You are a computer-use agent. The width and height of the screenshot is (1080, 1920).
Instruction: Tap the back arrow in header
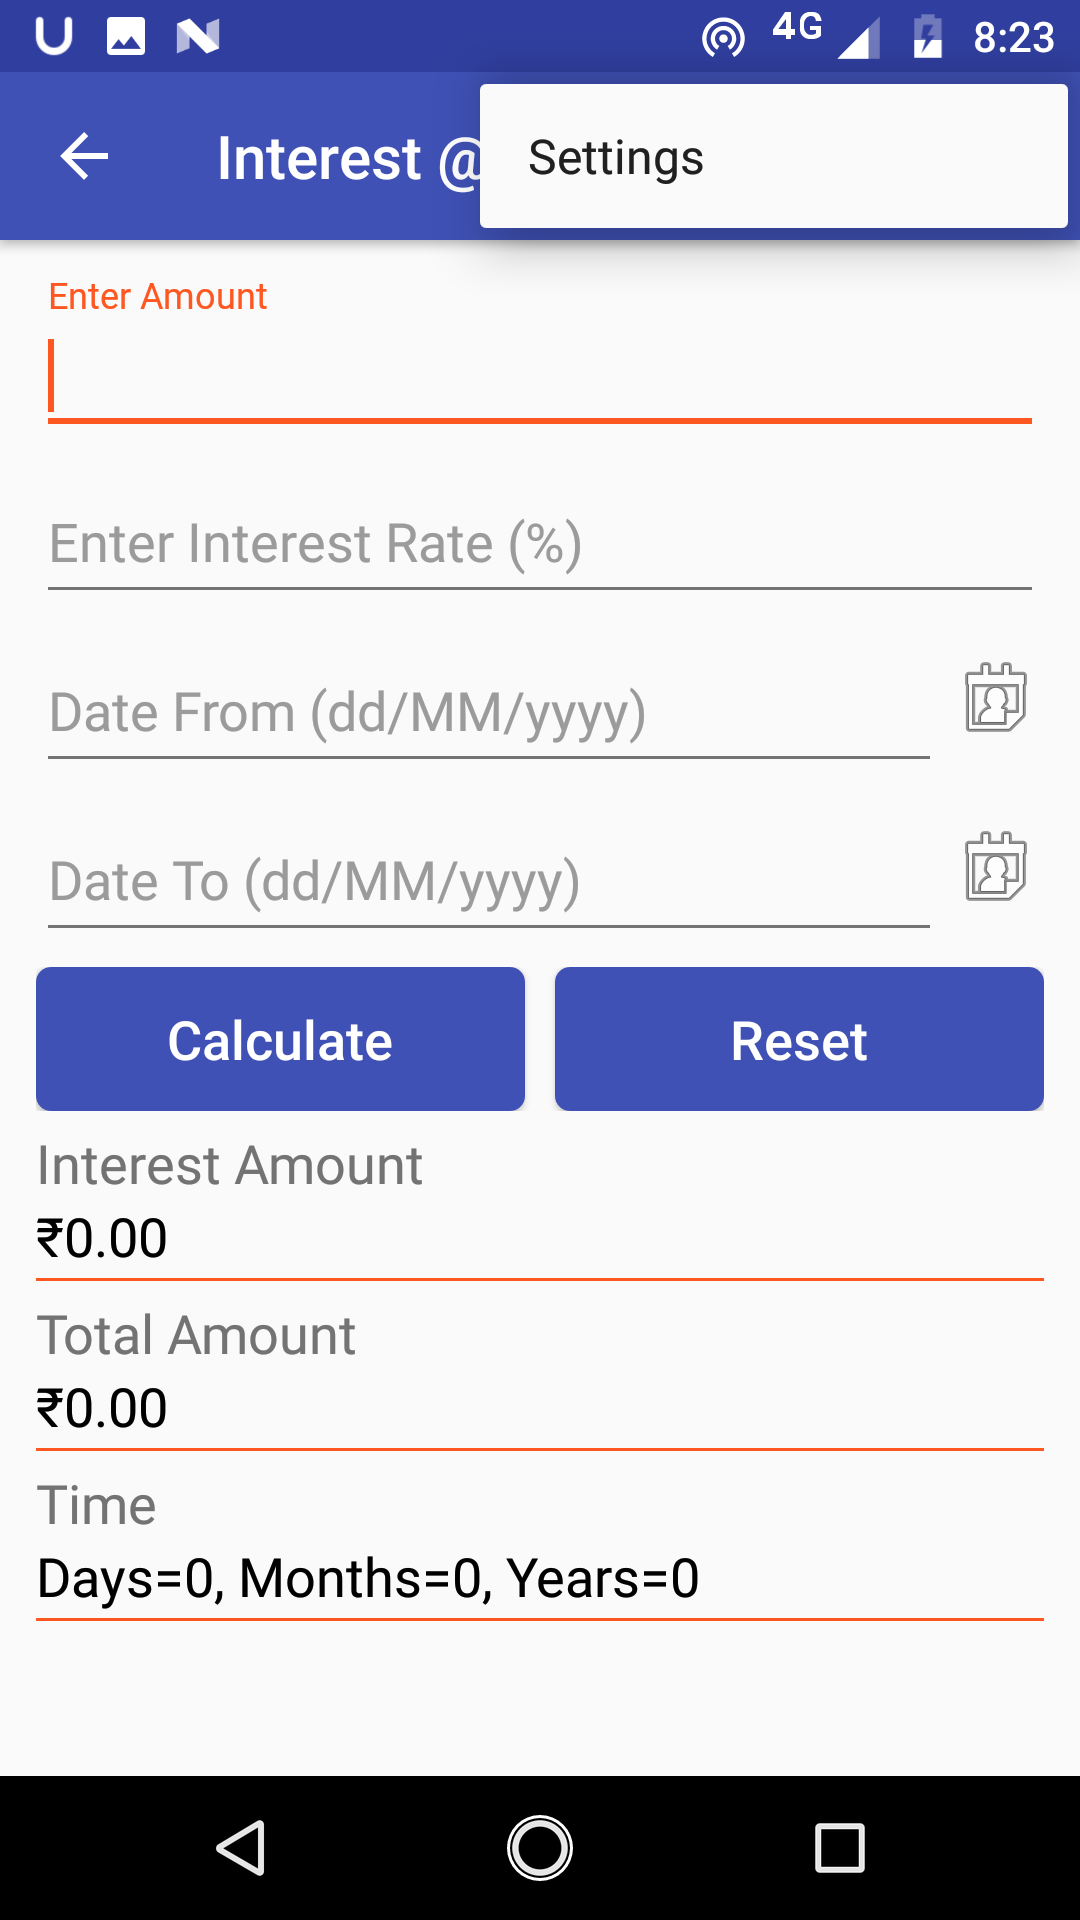tap(84, 157)
